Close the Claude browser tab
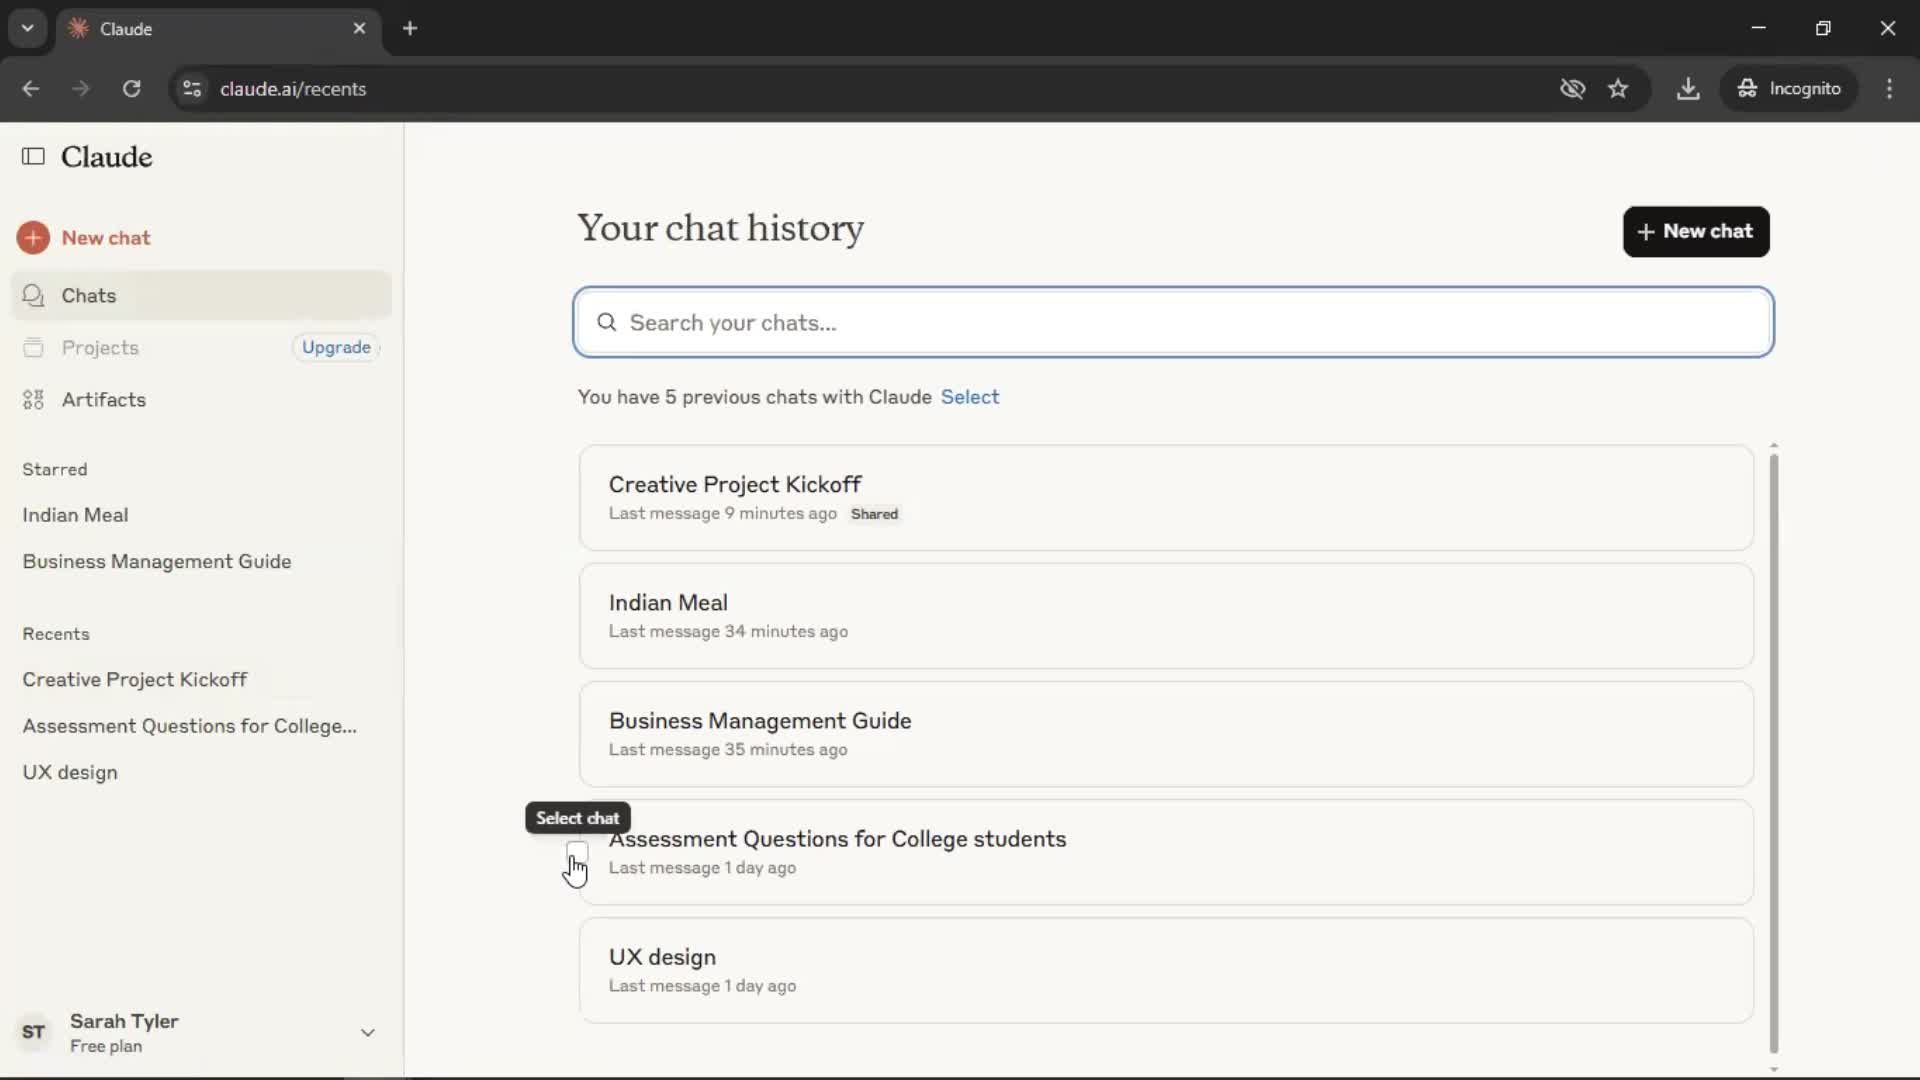The image size is (1920, 1080). click(x=359, y=28)
